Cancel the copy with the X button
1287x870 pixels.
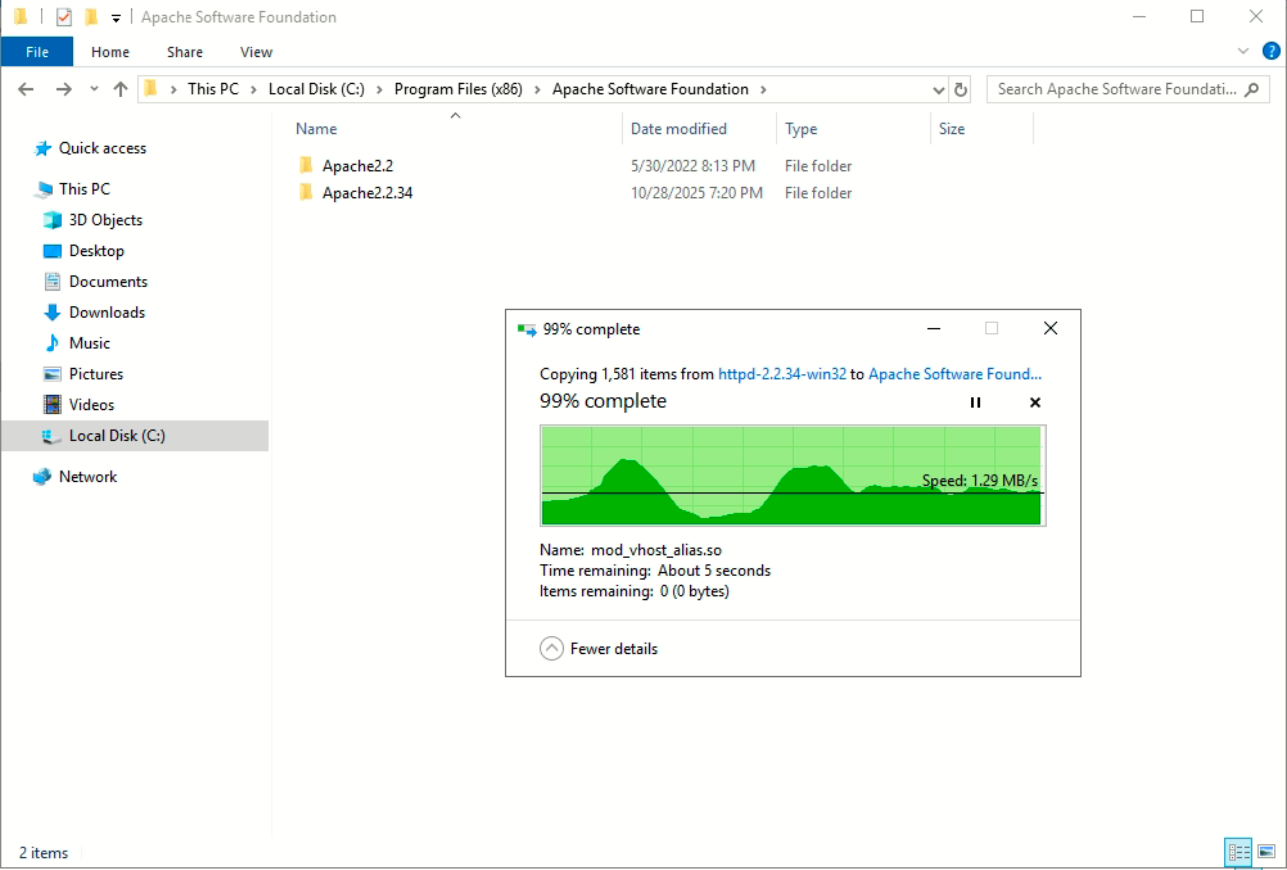point(1034,403)
